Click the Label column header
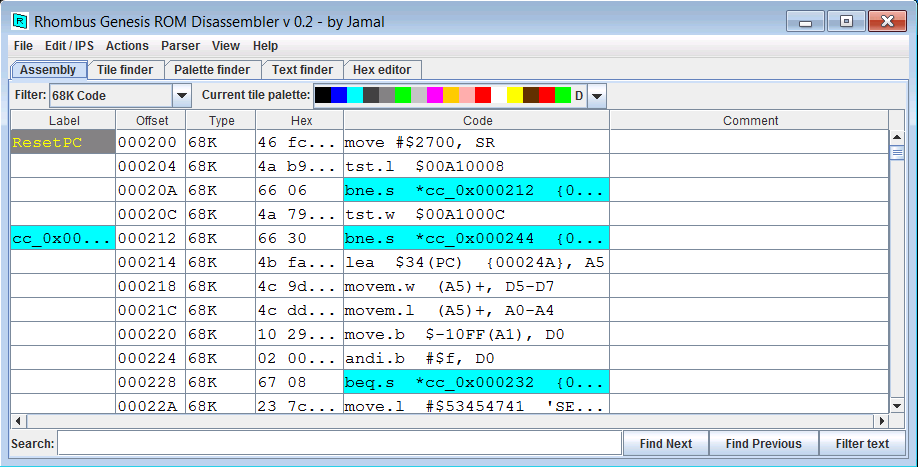The width and height of the screenshot is (919, 467). click(x=63, y=121)
